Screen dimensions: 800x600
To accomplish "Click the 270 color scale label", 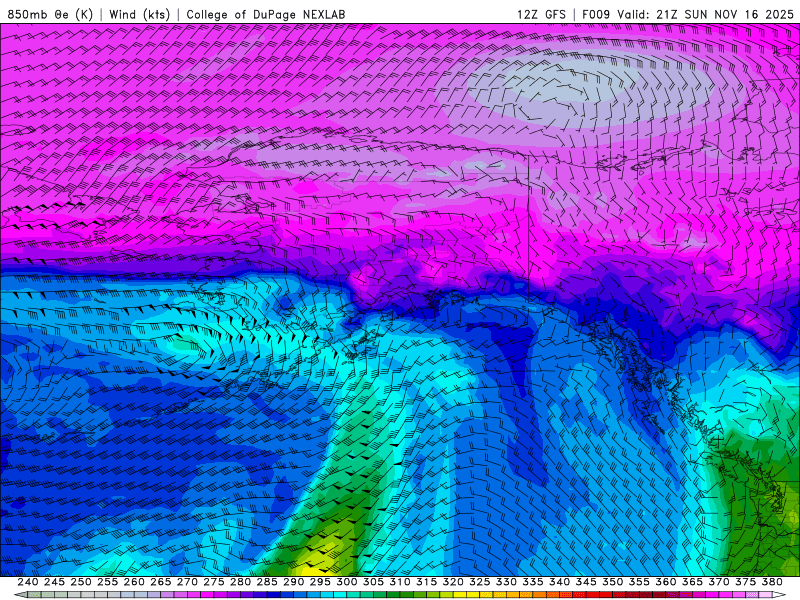I will tap(187, 582).
